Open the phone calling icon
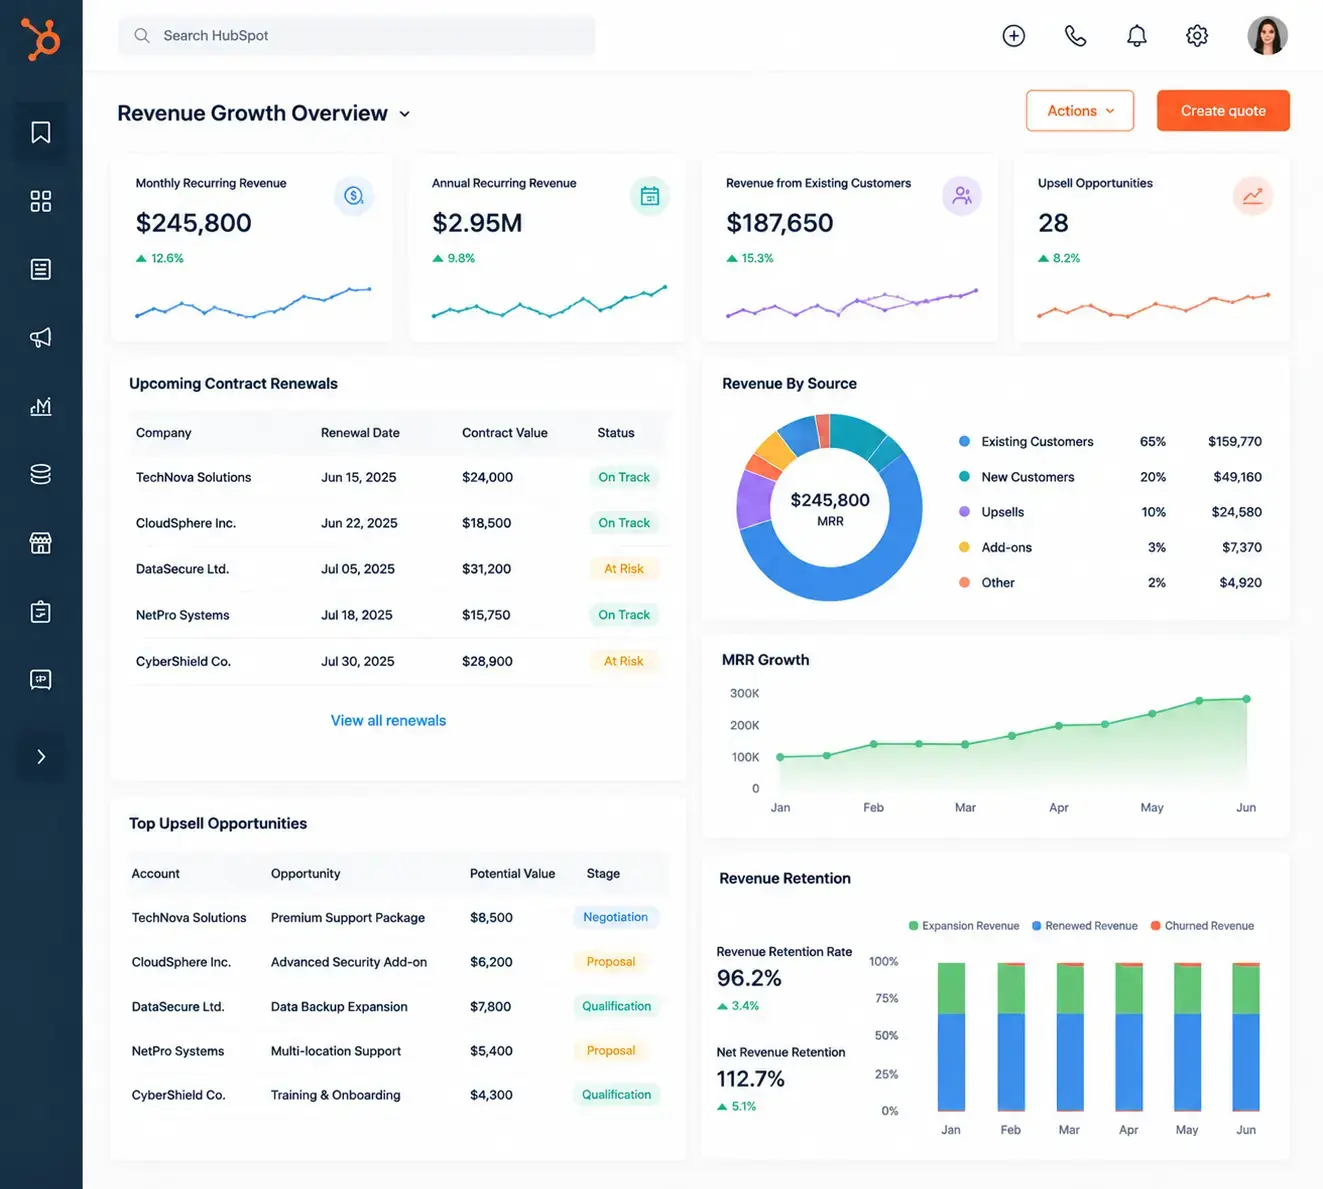1323x1189 pixels. (x=1075, y=36)
